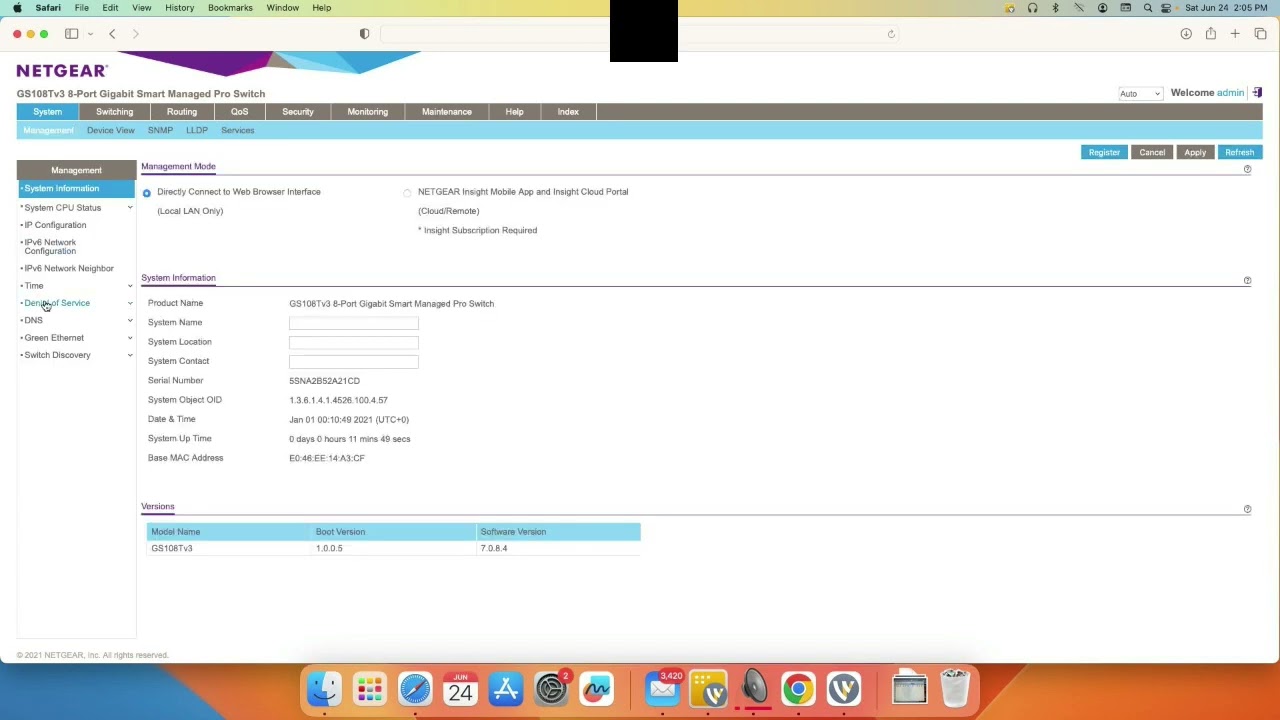Open Finder from the Dock
This screenshot has width=1280, height=720.
324,689
